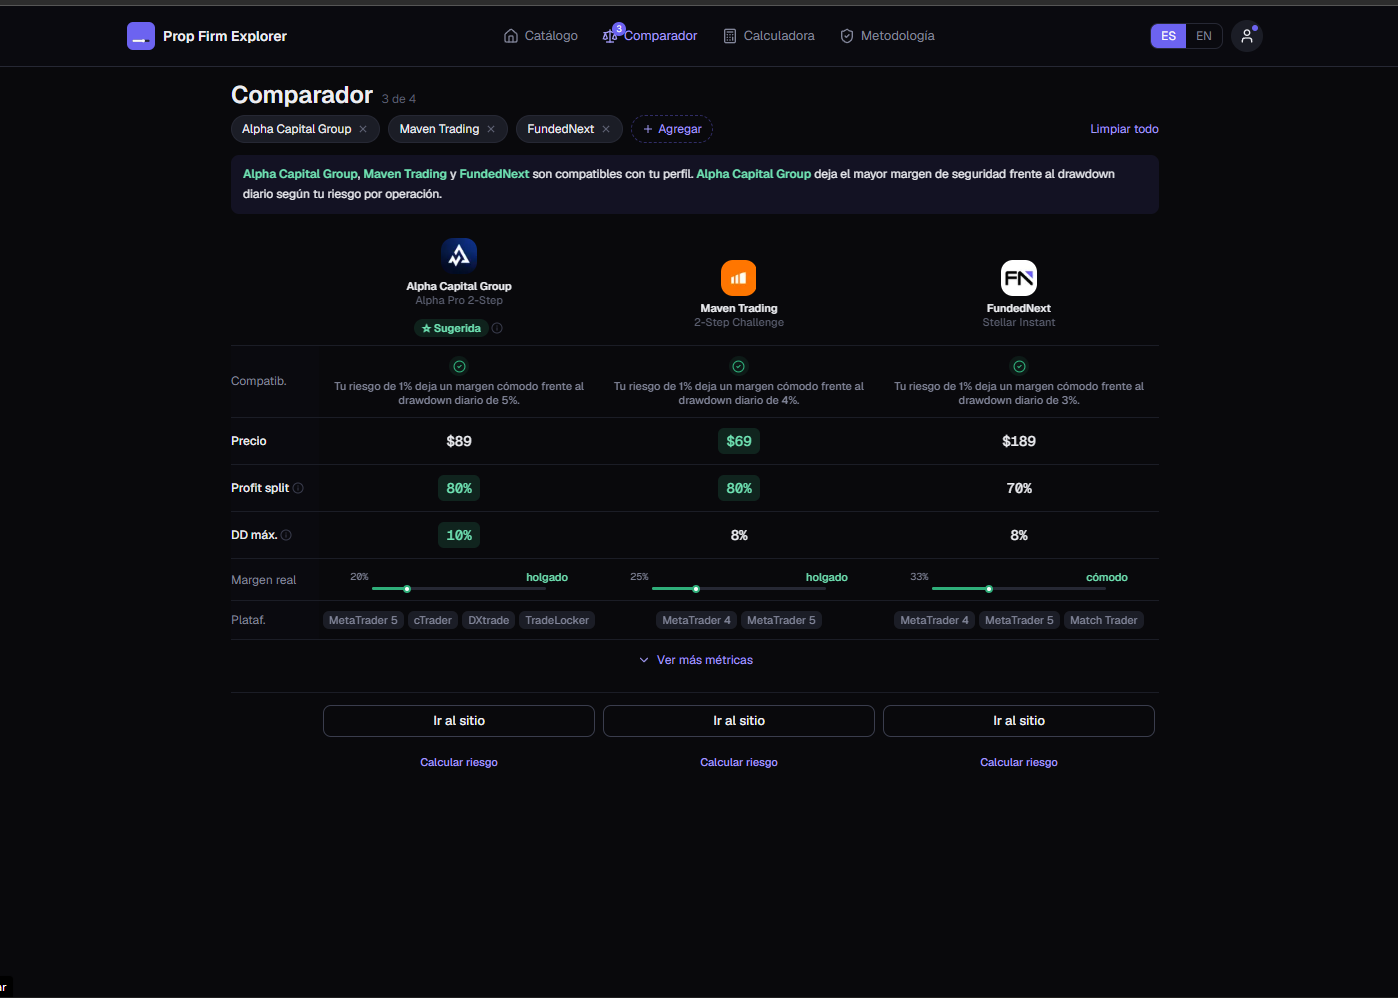Click the Sugerida badge
The image size is (1398, 998).
451,328
